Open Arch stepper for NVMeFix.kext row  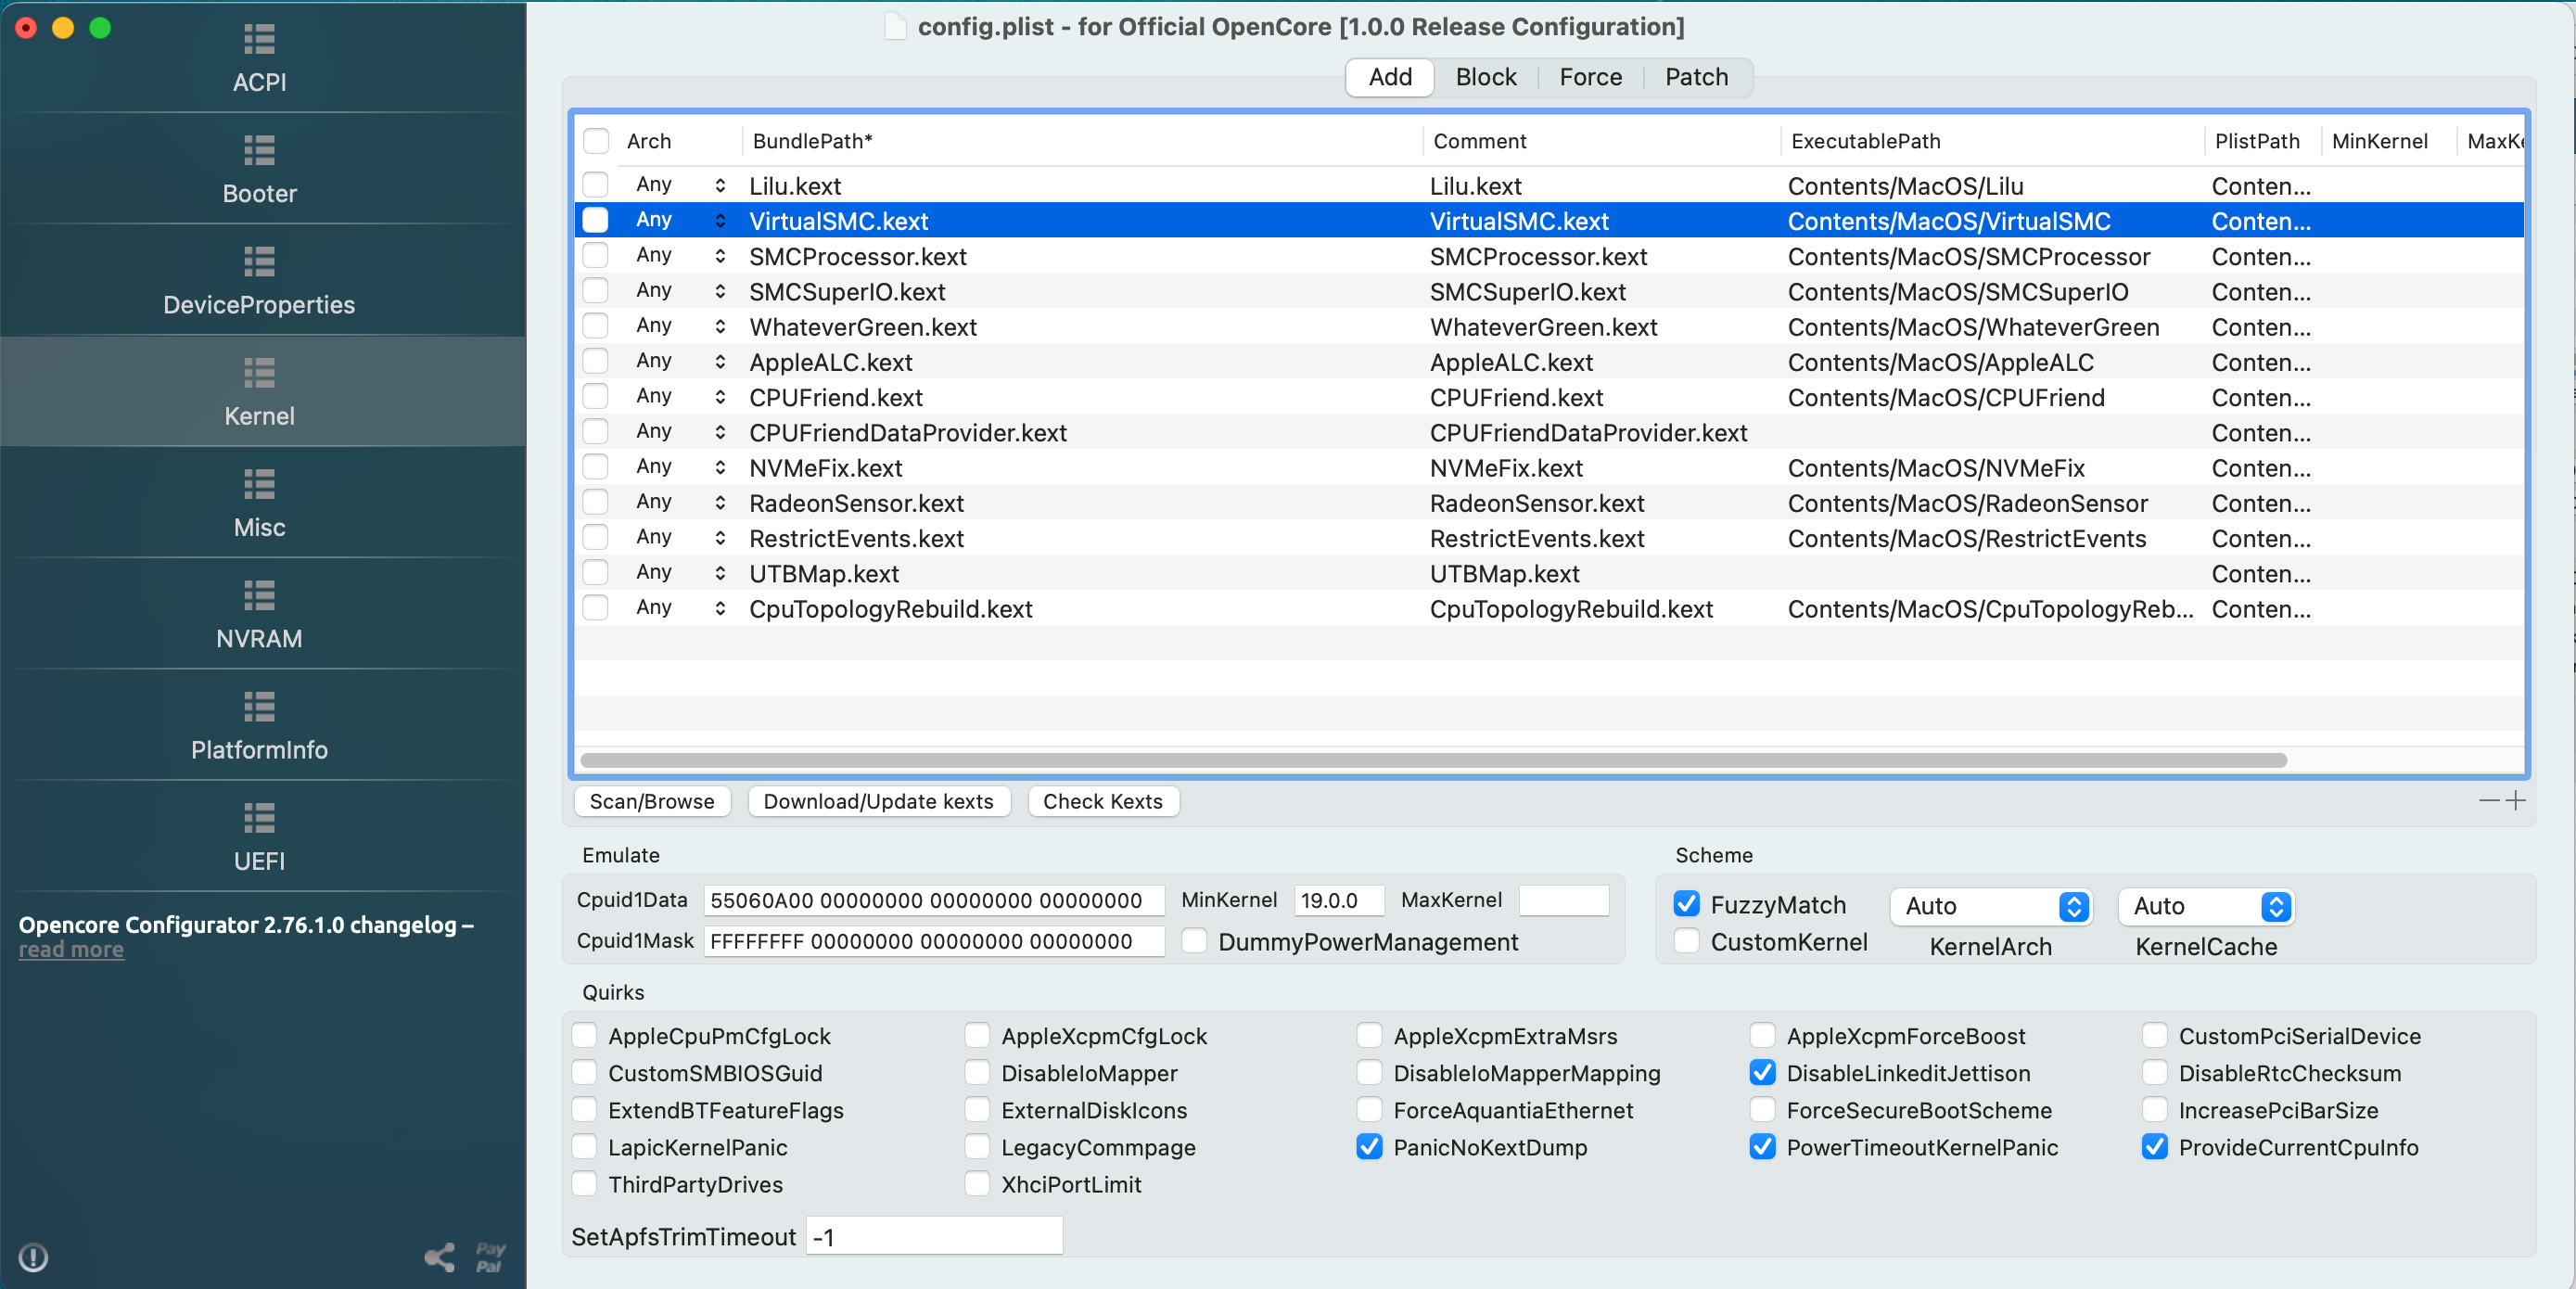coord(720,467)
